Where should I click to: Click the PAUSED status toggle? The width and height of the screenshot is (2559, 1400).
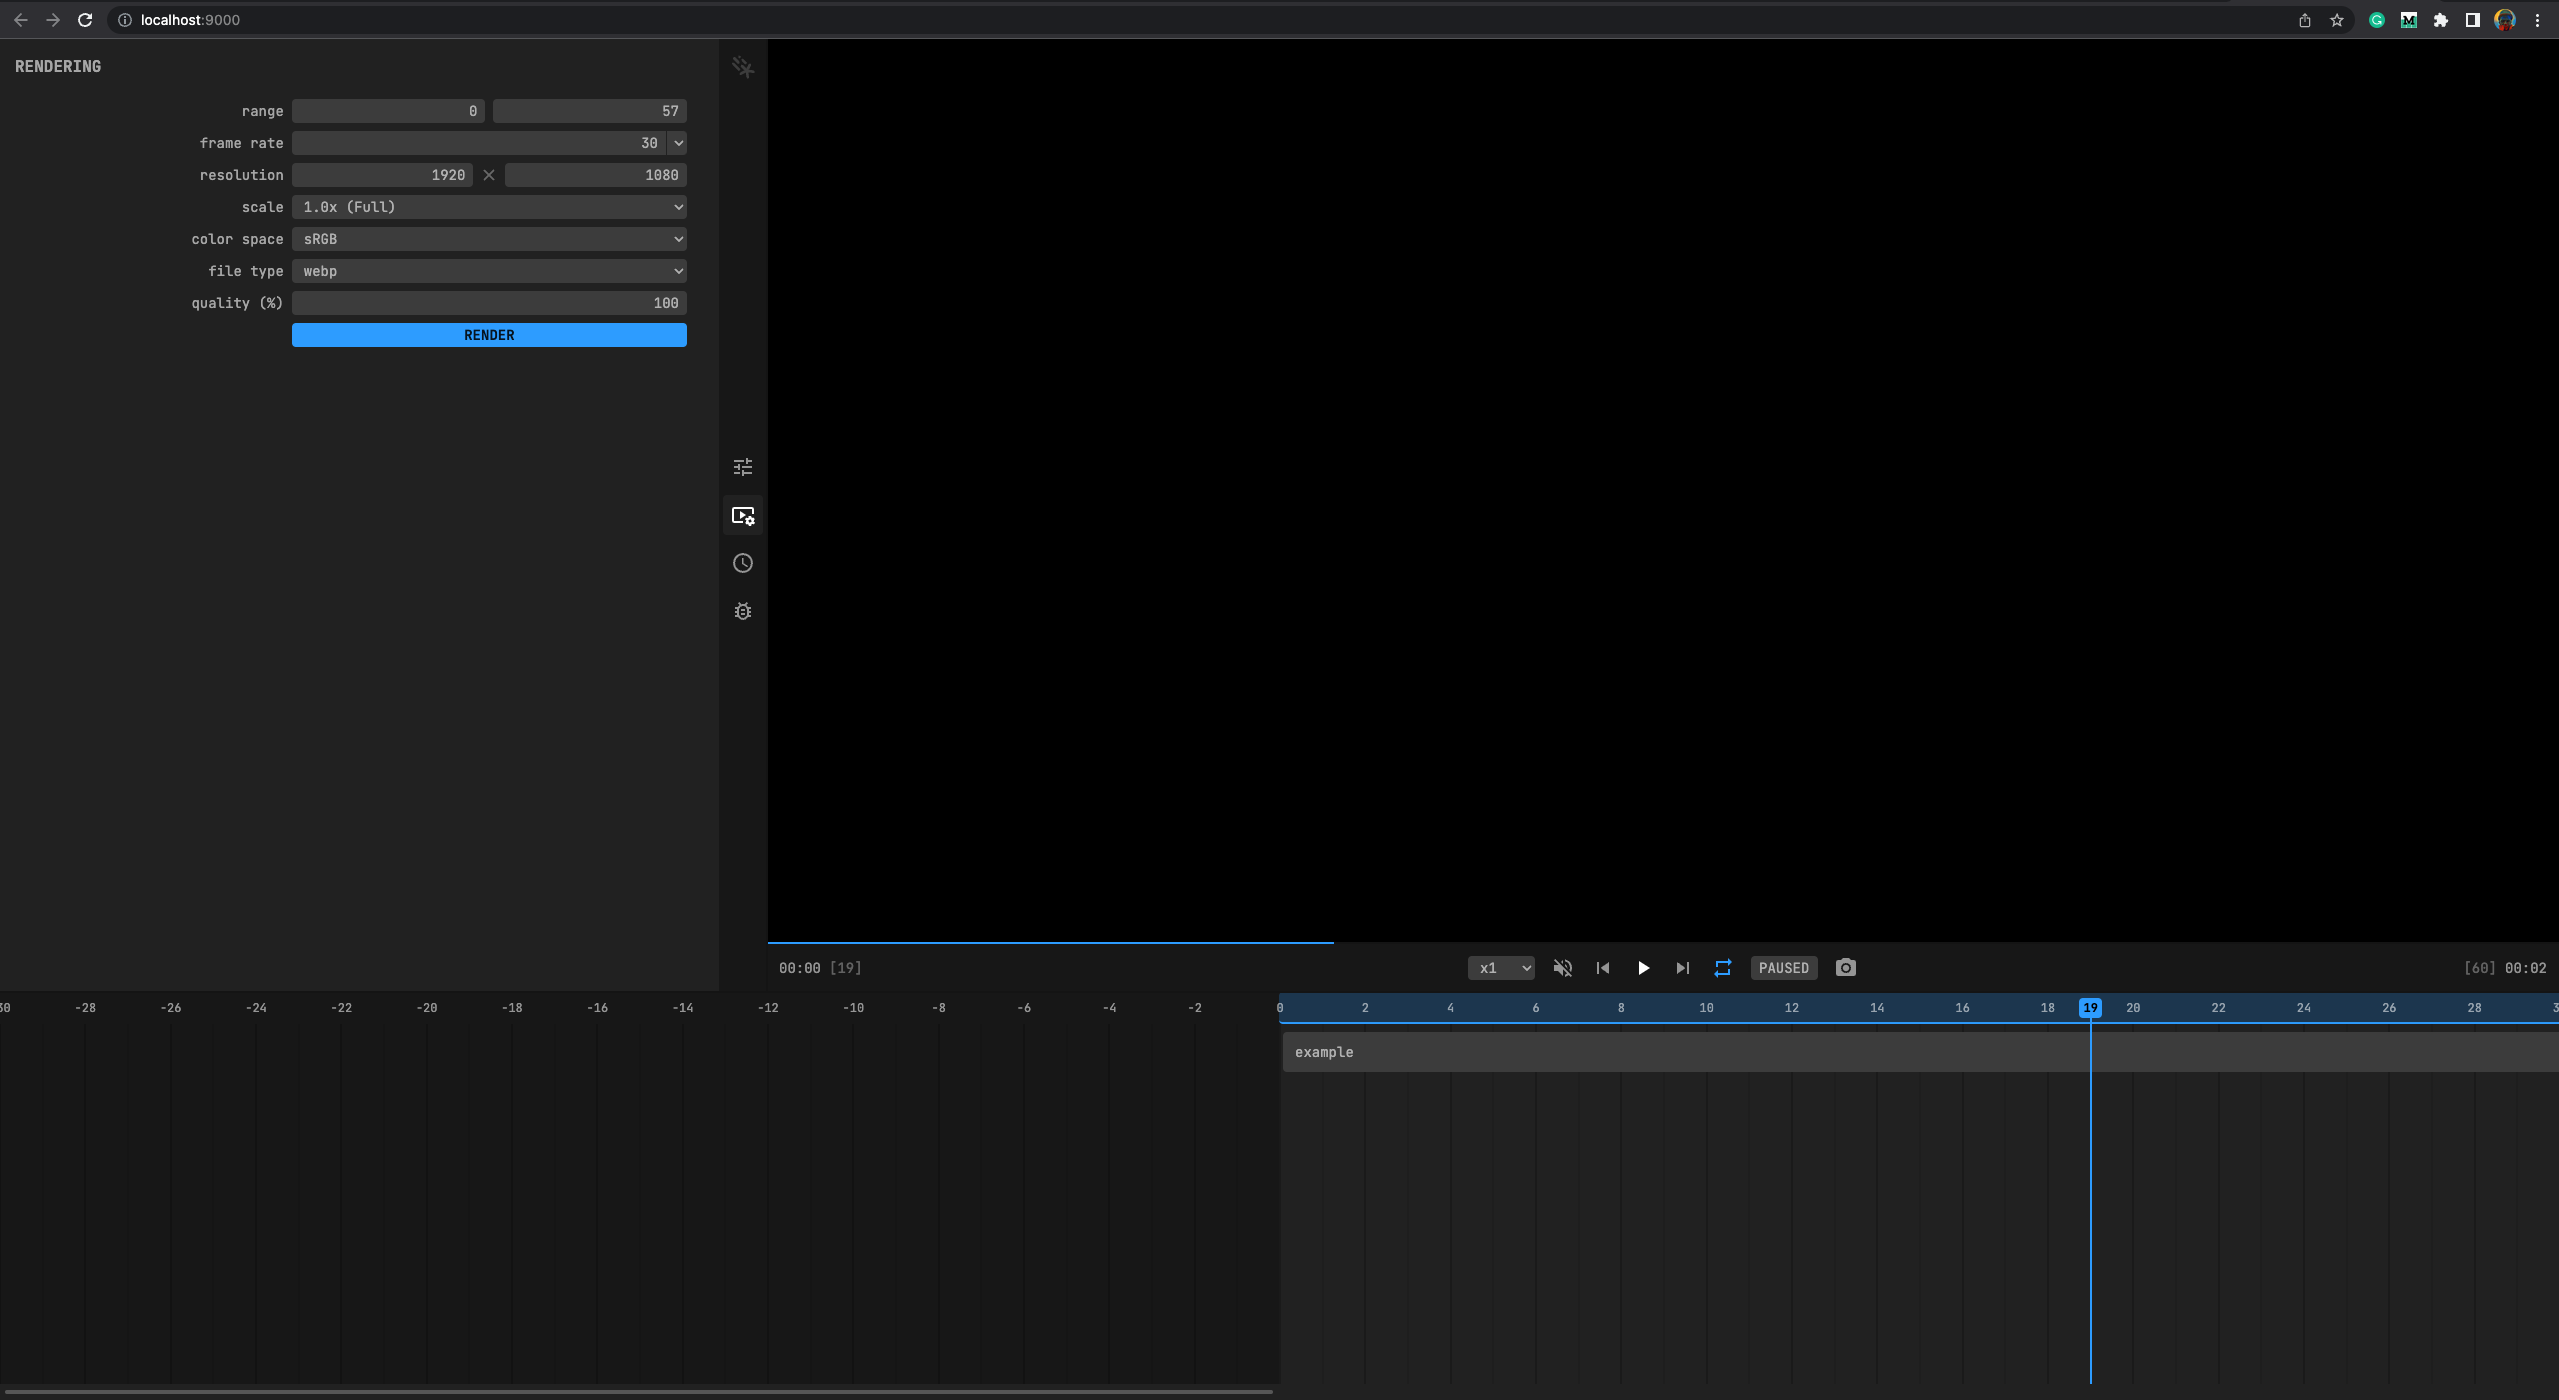1784,967
